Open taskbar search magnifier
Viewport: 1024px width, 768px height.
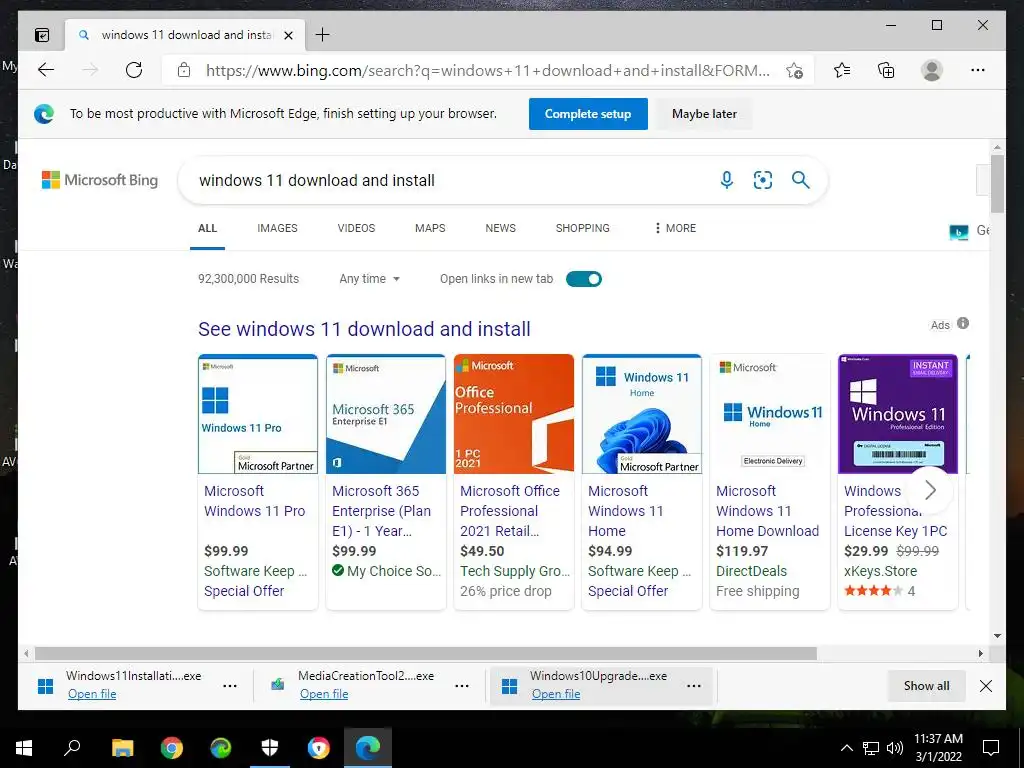click(72, 747)
